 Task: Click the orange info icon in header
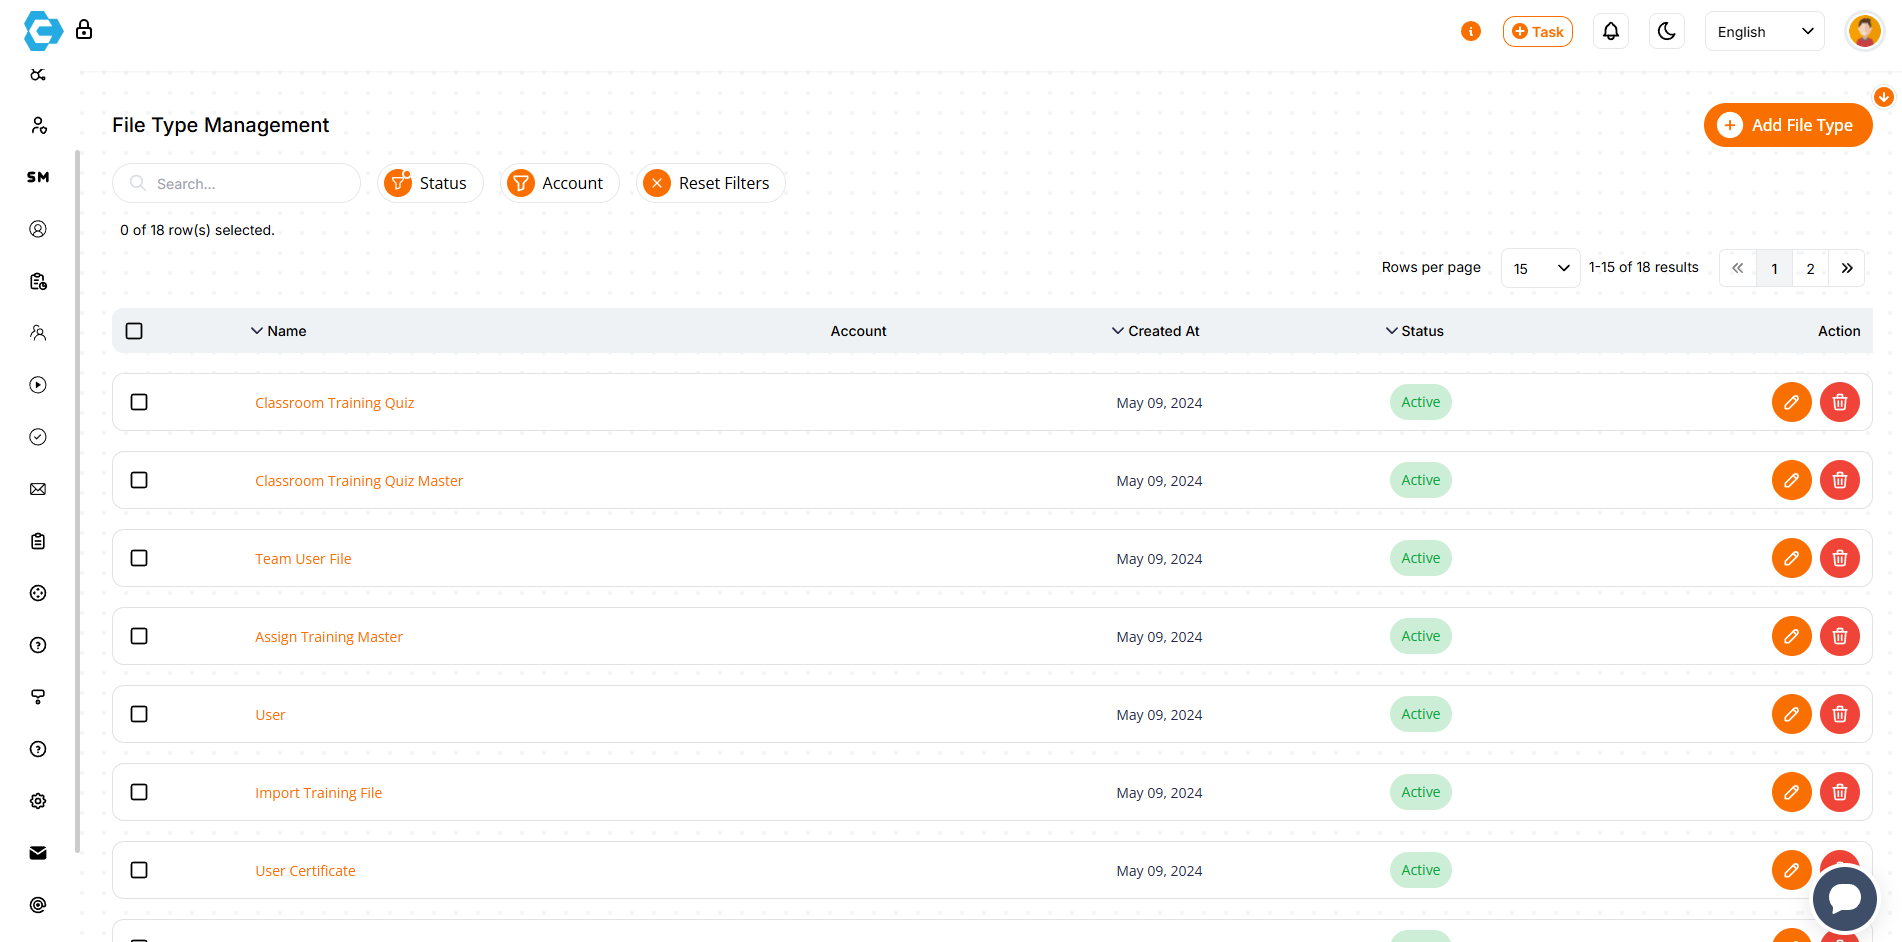click(1470, 32)
